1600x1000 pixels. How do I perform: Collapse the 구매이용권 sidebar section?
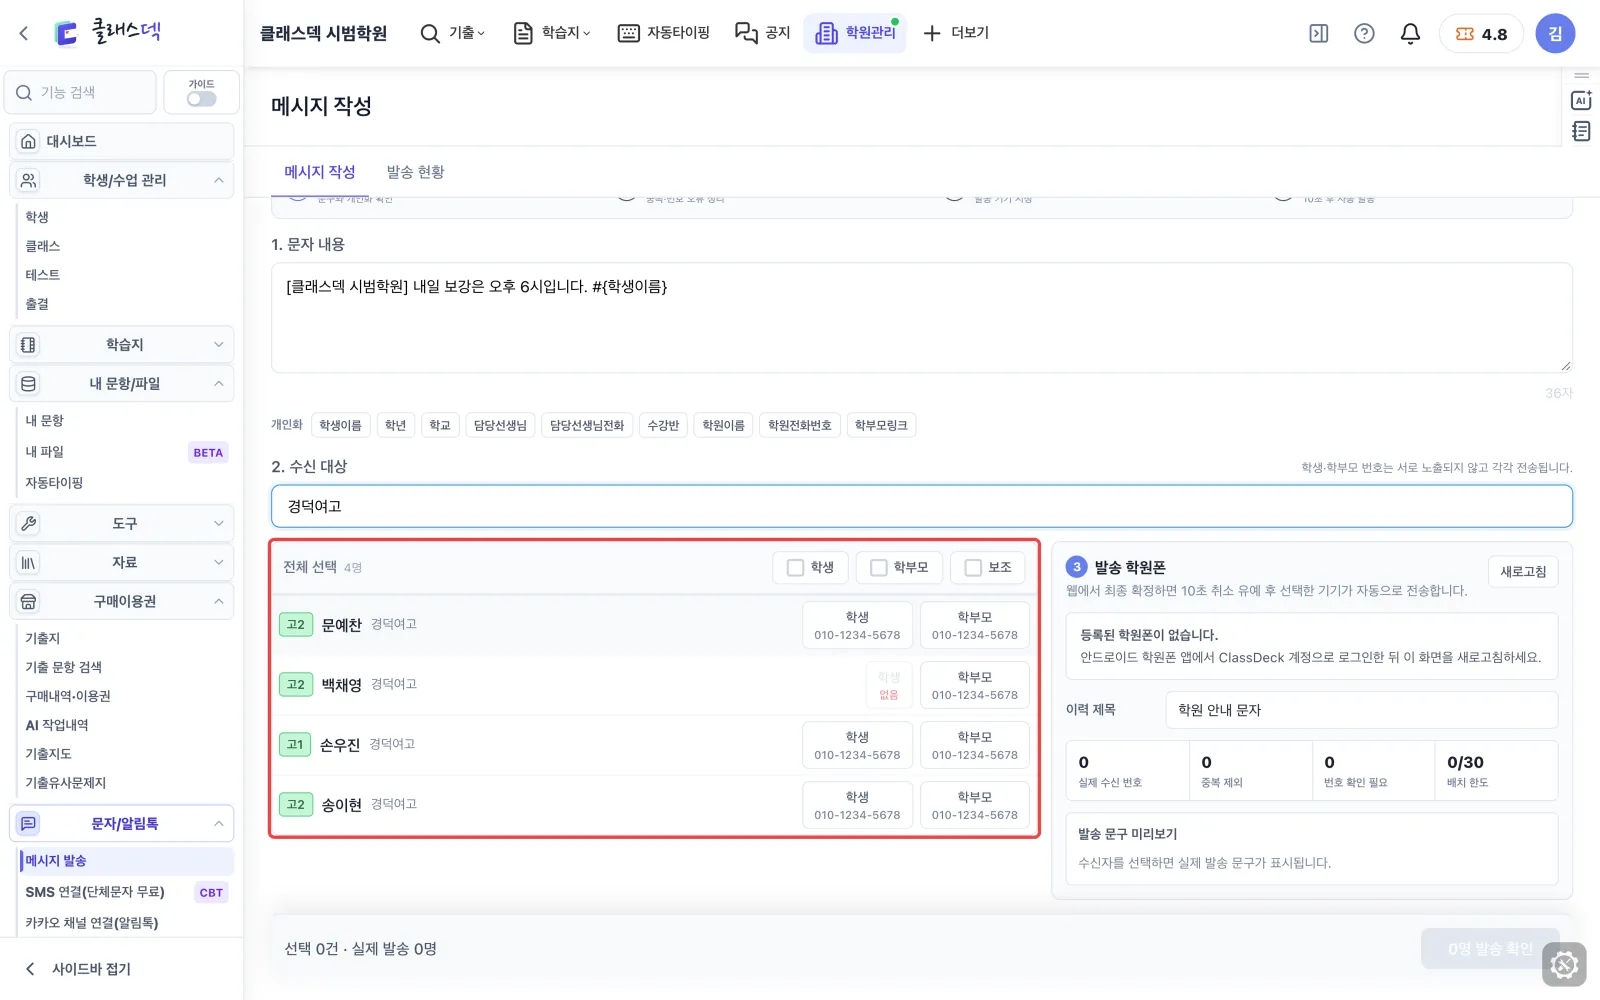[122, 601]
